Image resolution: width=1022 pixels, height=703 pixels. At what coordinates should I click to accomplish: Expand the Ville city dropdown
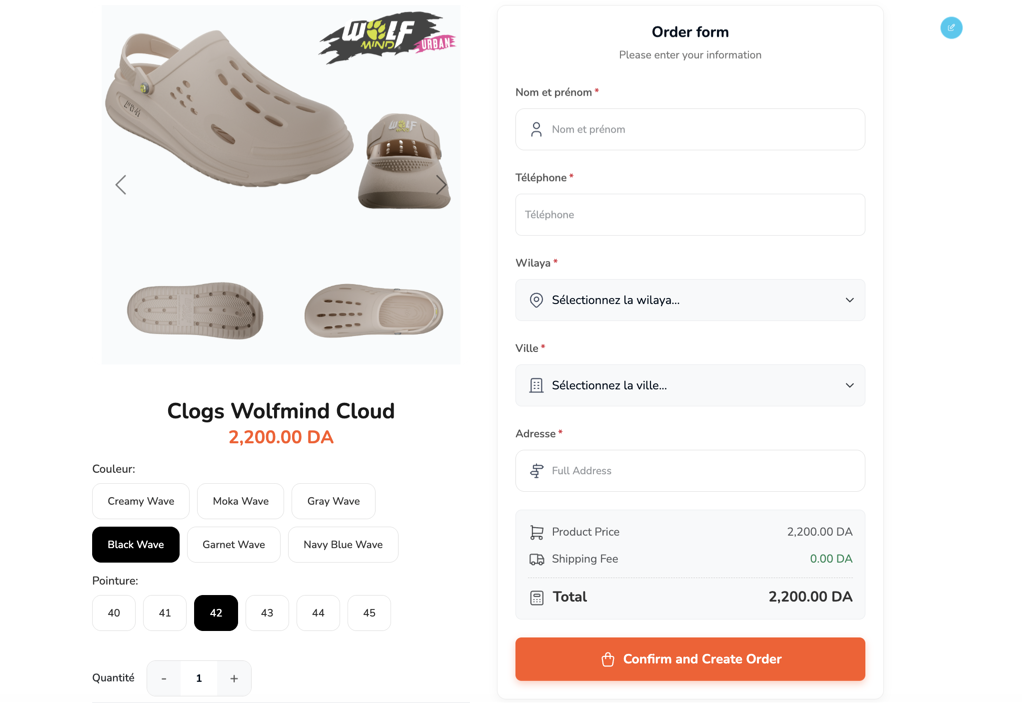[690, 385]
